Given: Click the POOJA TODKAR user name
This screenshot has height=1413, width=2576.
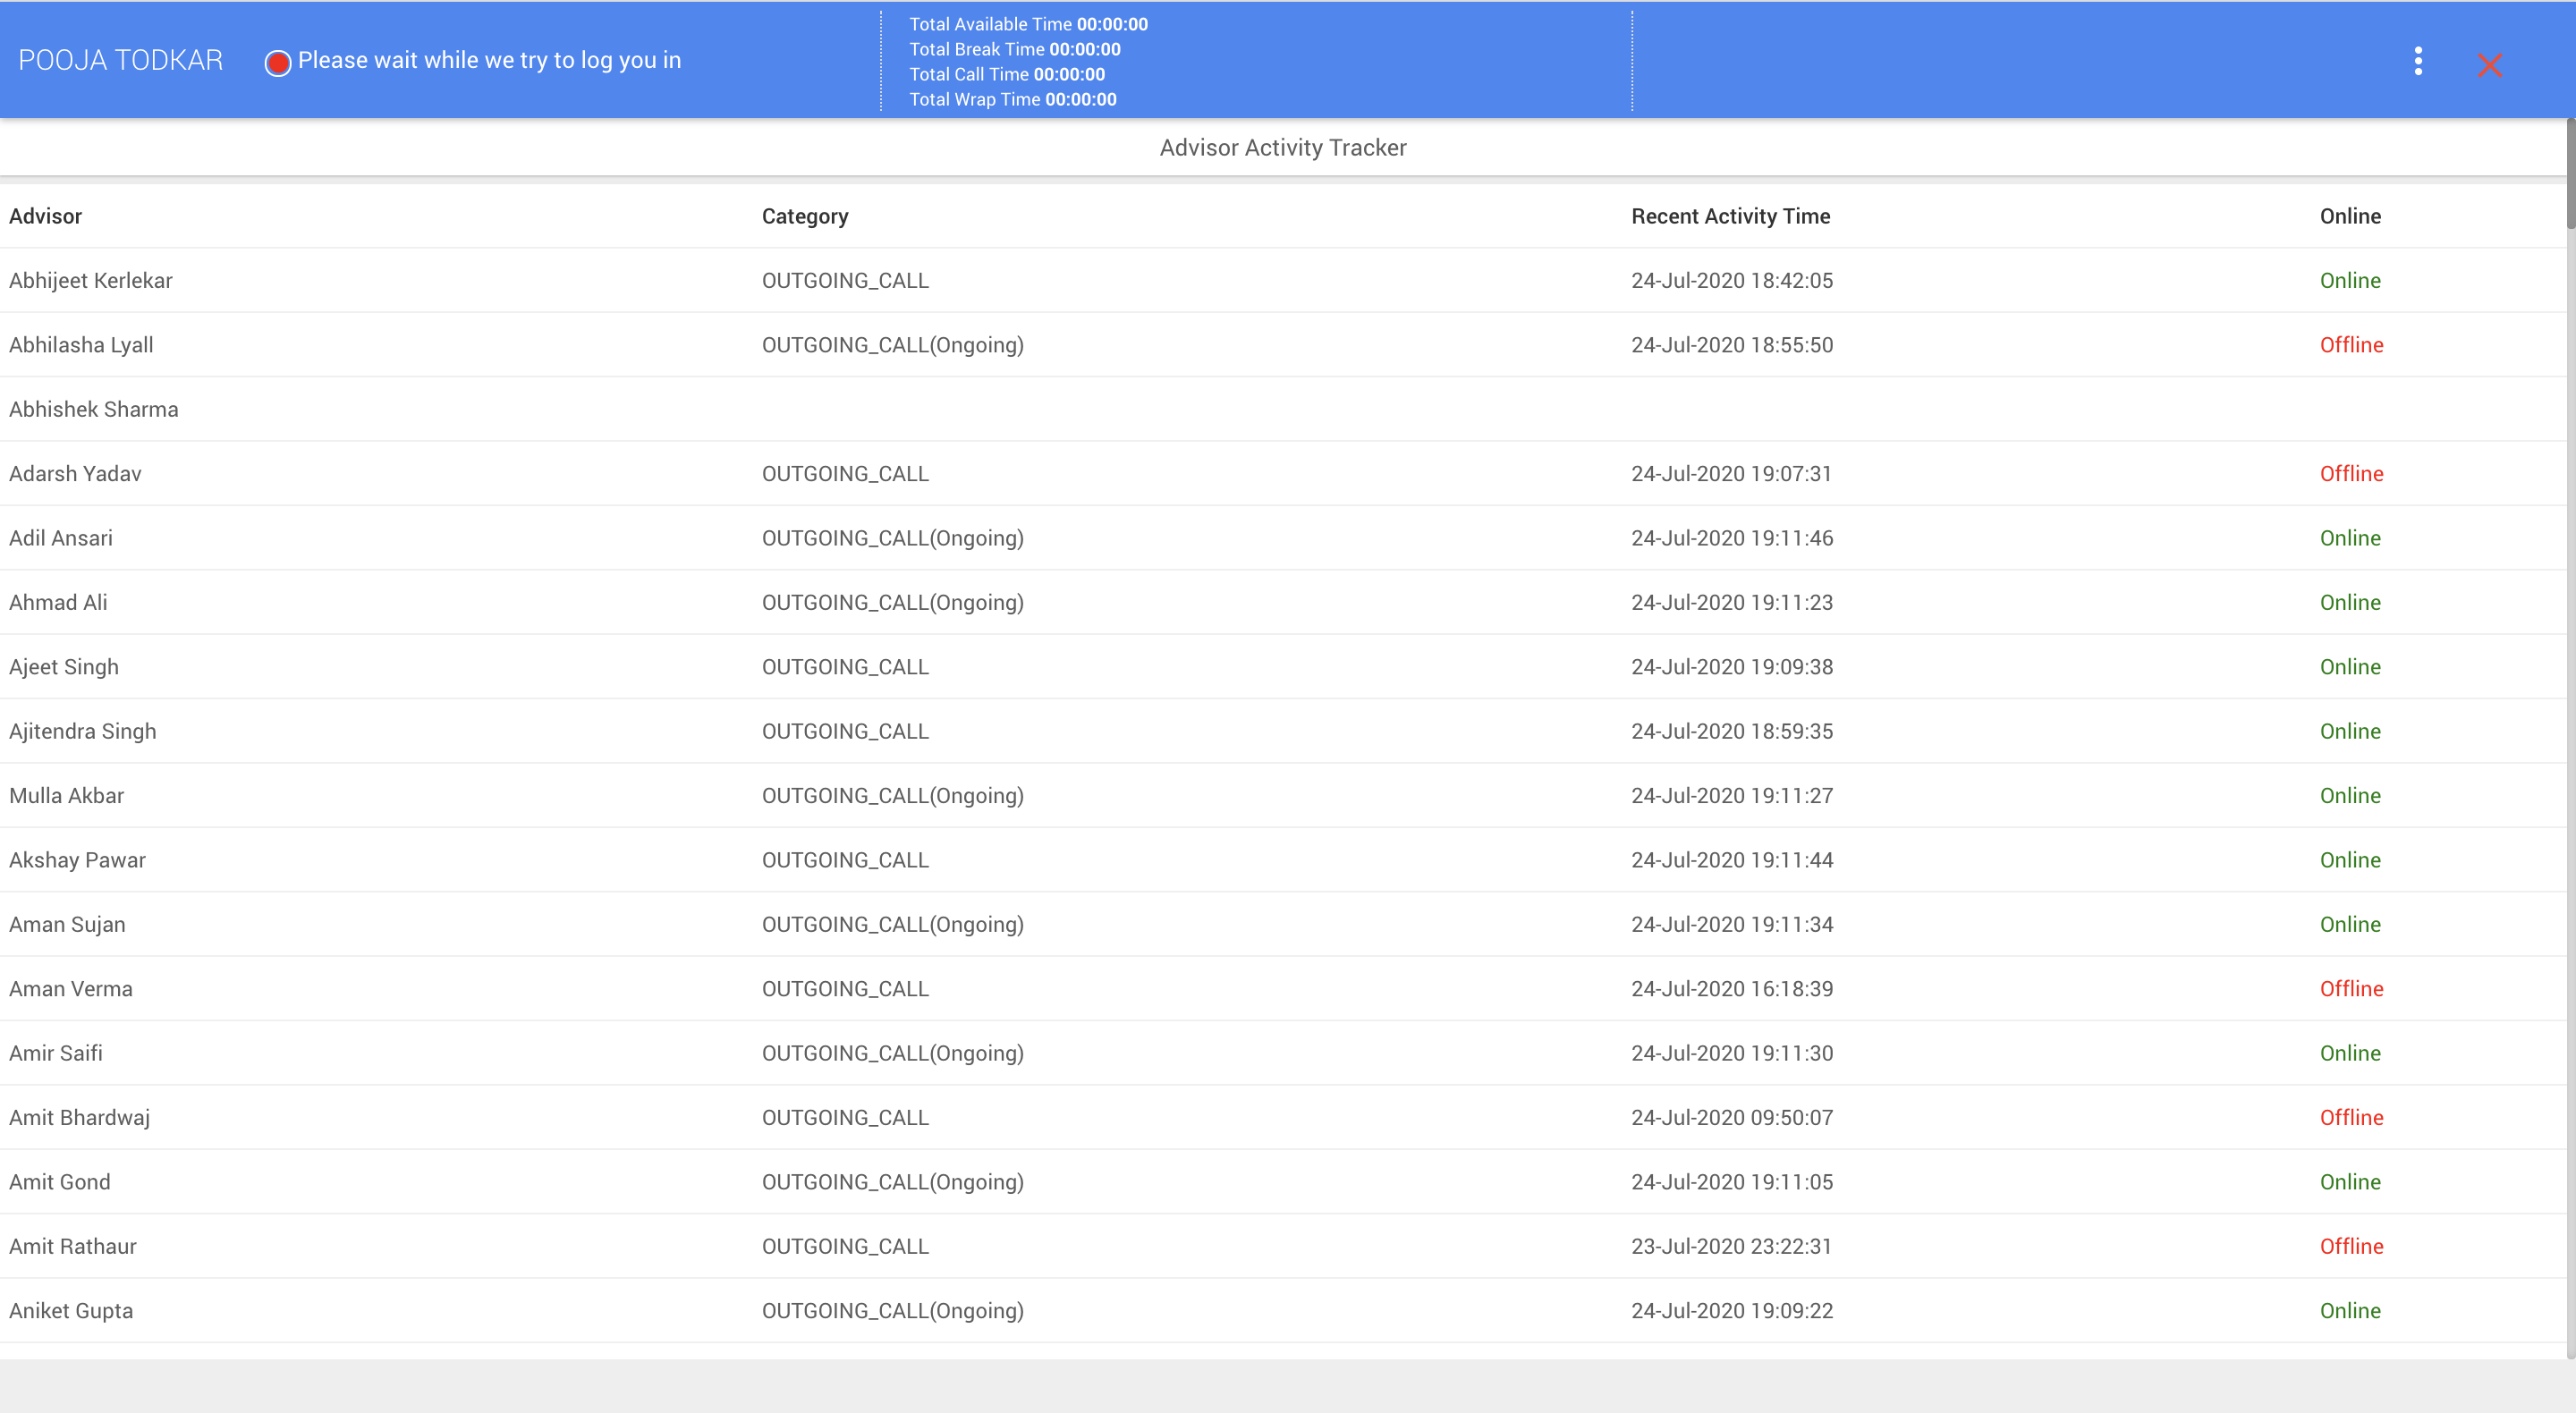Looking at the screenshot, I should (121, 60).
